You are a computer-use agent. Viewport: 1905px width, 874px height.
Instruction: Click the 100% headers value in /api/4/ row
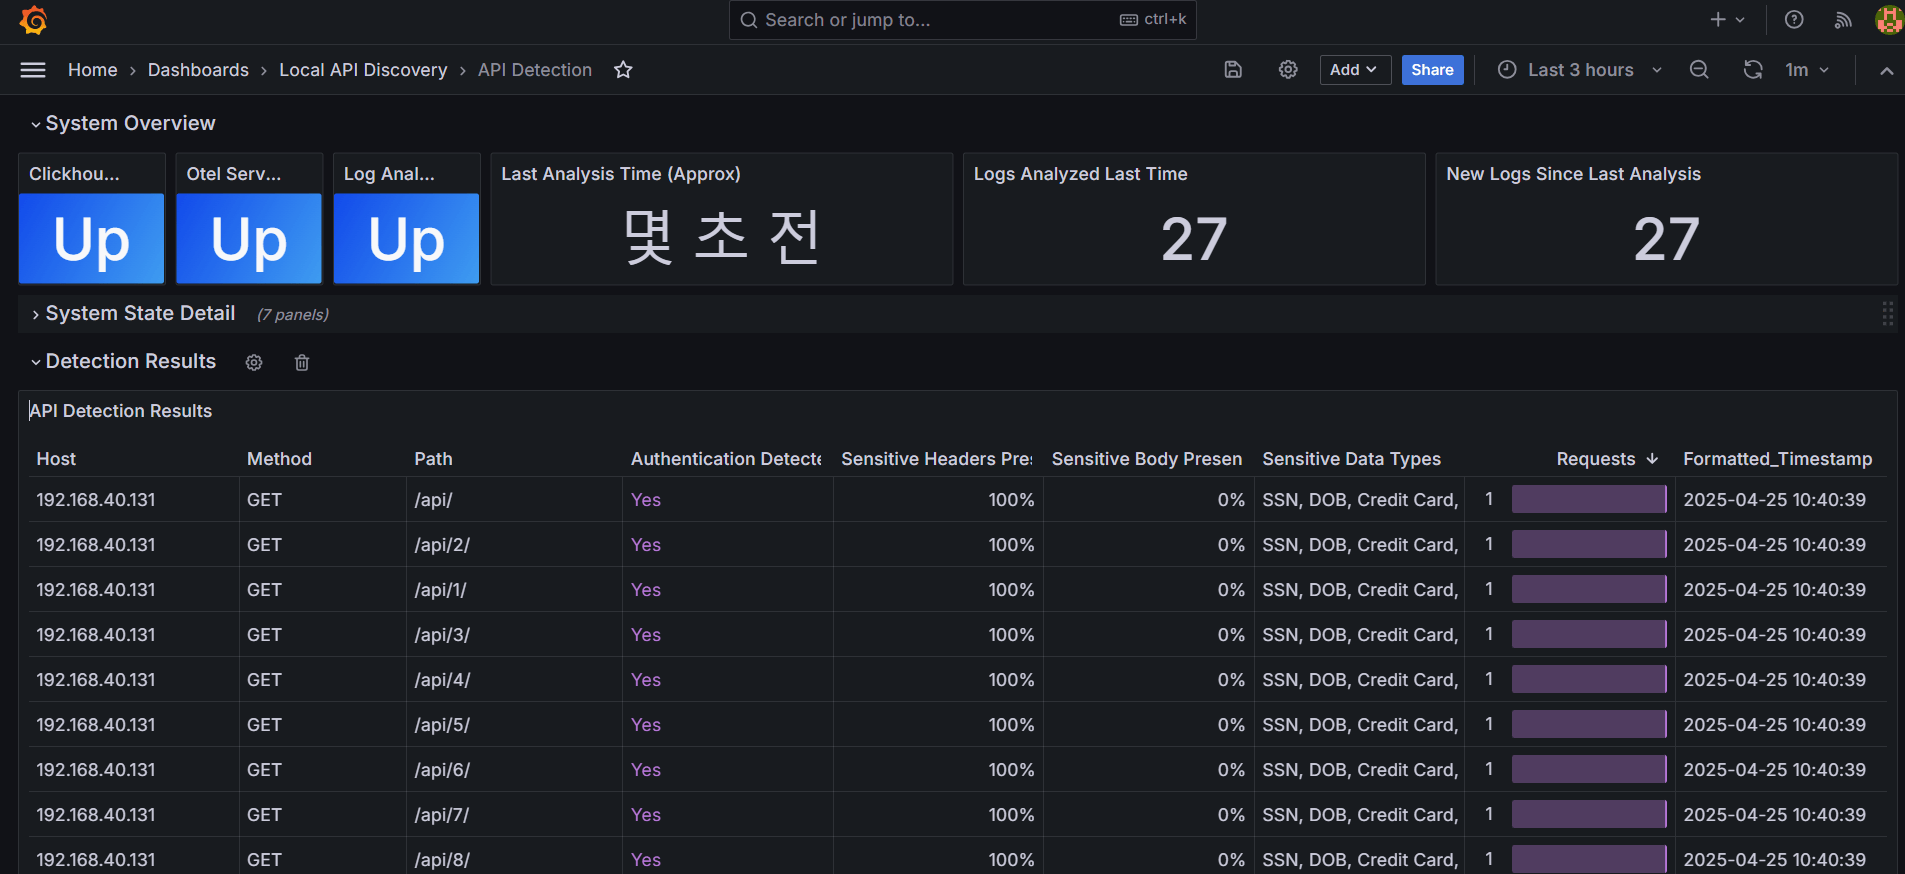click(x=1011, y=680)
